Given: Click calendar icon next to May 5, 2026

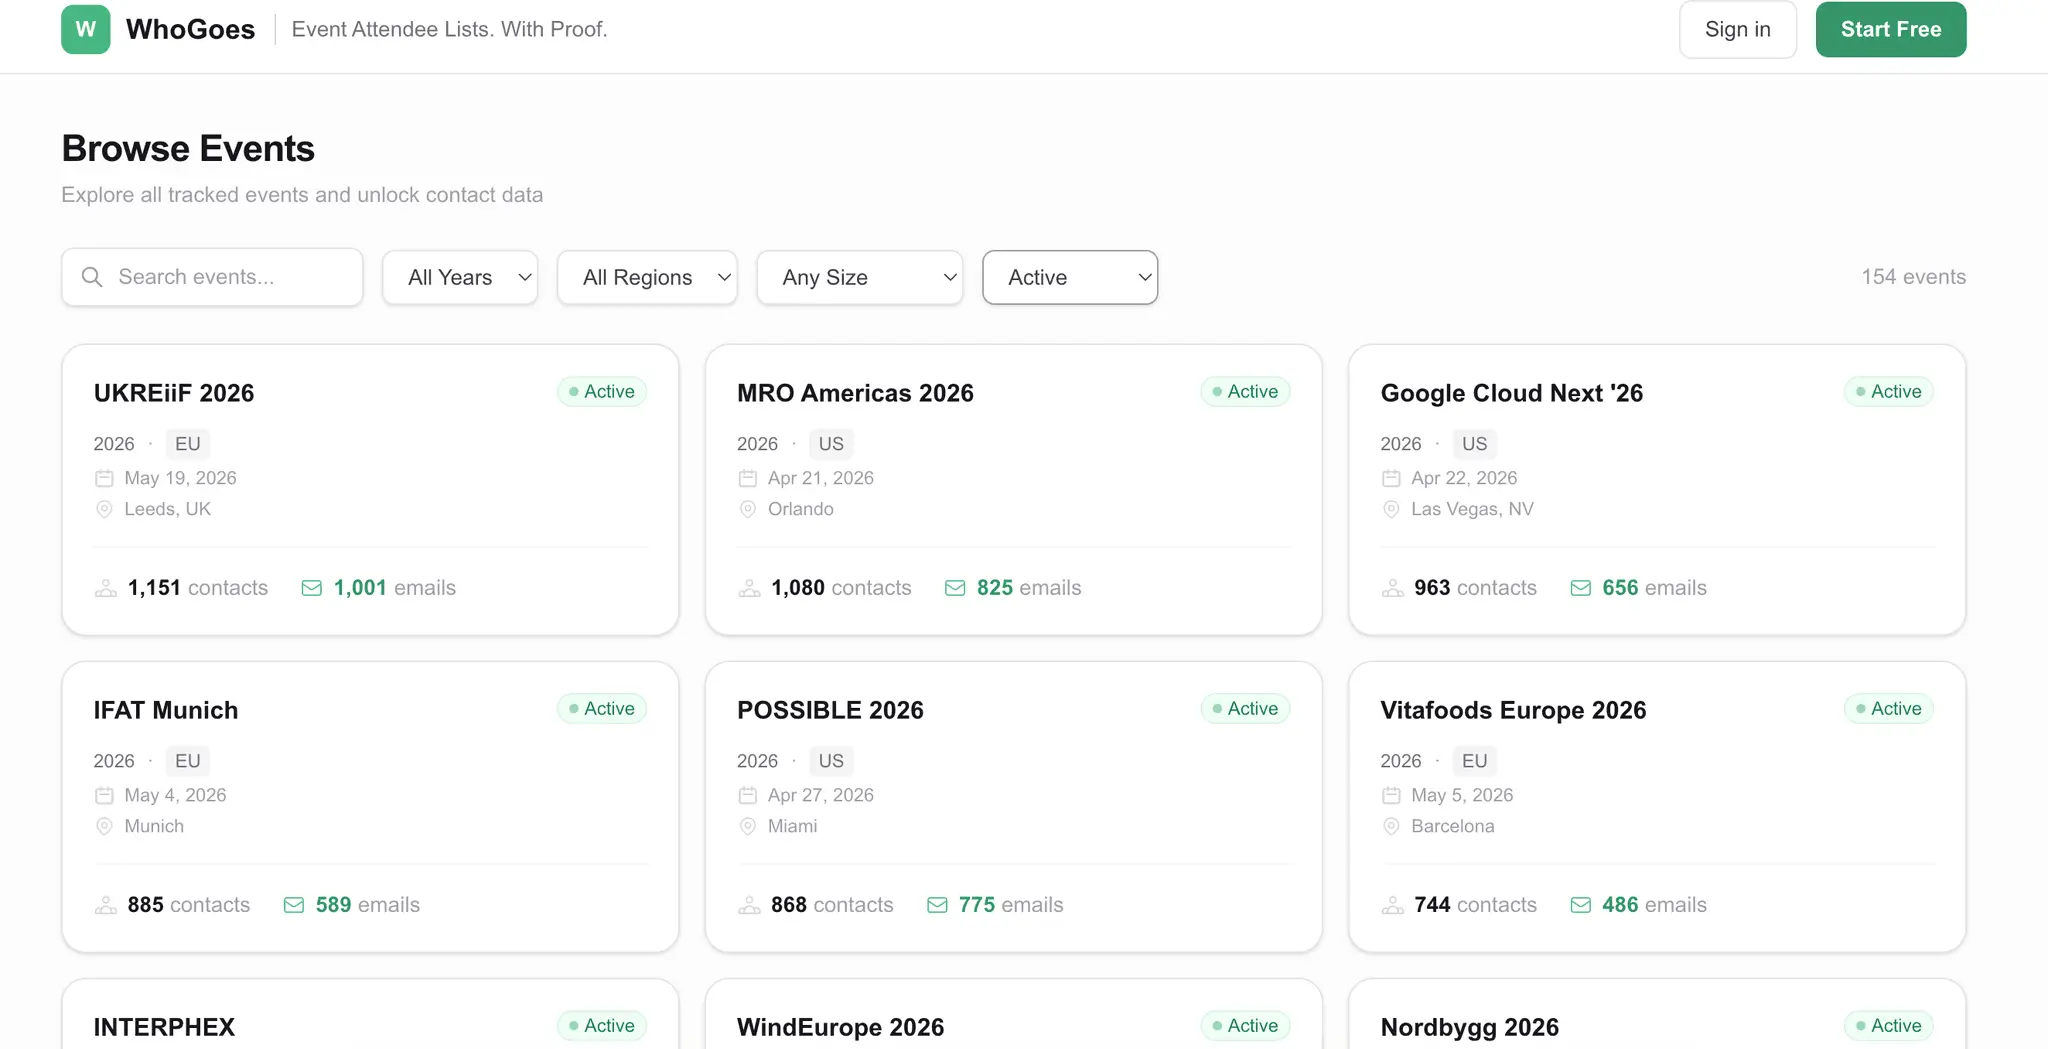Looking at the screenshot, I should tap(1391, 795).
